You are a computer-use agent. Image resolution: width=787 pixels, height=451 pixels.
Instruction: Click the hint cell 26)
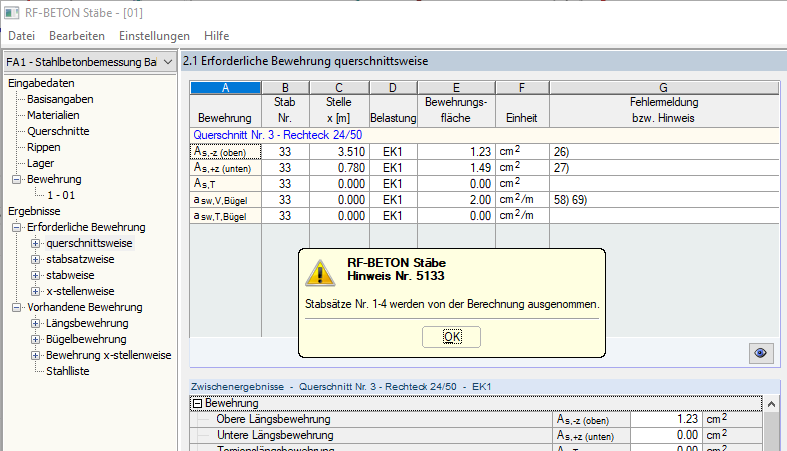coord(664,152)
